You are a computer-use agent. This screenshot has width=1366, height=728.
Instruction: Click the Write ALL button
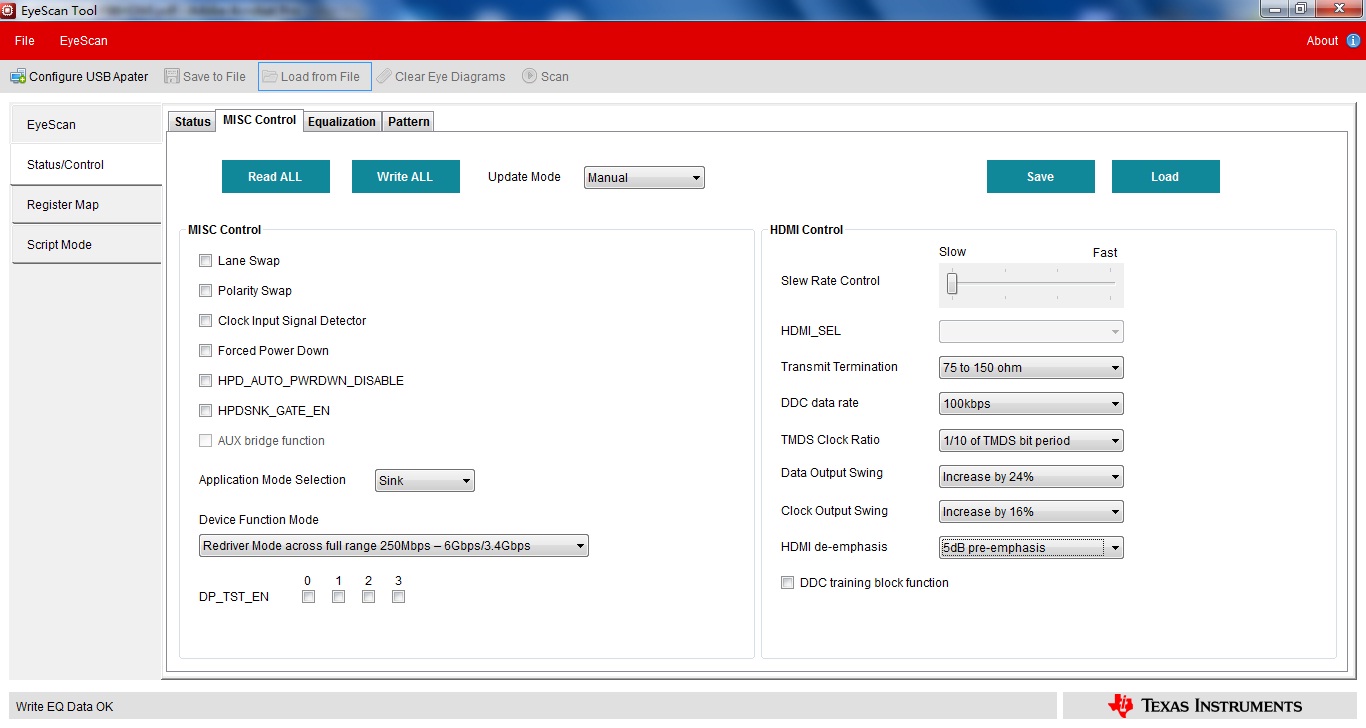[x=405, y=177]
